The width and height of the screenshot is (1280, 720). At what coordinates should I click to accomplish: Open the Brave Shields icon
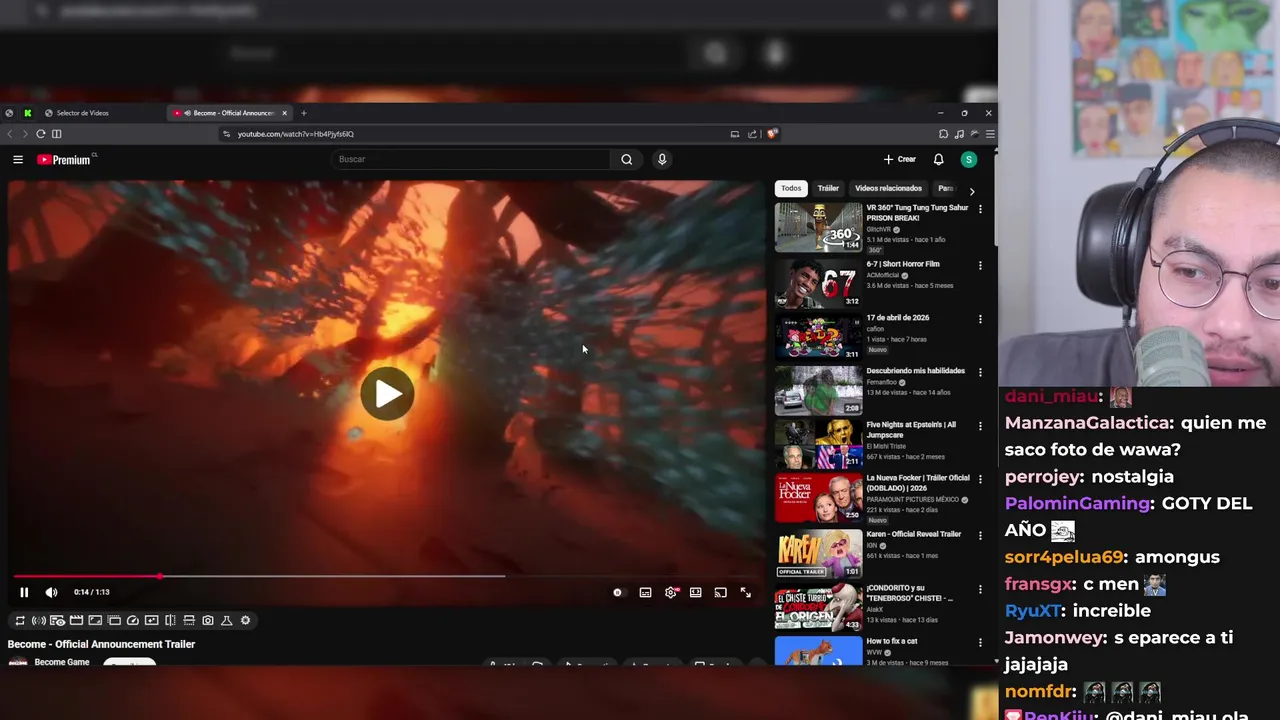click(x=772, y=134)
